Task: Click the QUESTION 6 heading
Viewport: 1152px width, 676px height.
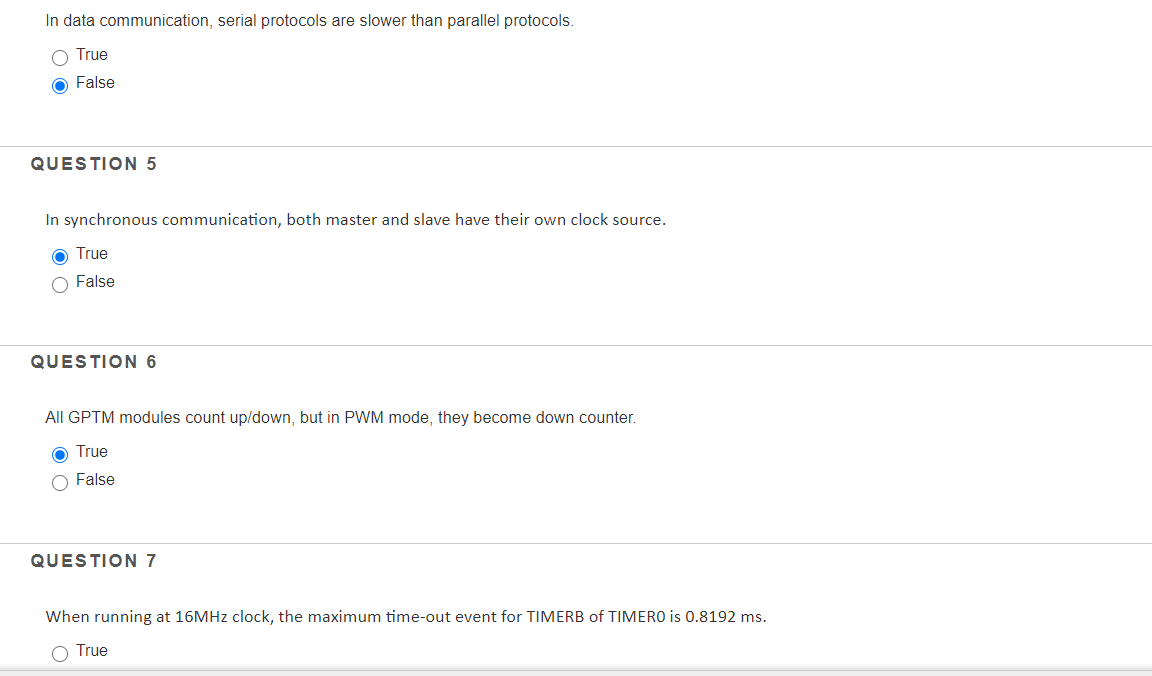Action: (x=95, y=362)
